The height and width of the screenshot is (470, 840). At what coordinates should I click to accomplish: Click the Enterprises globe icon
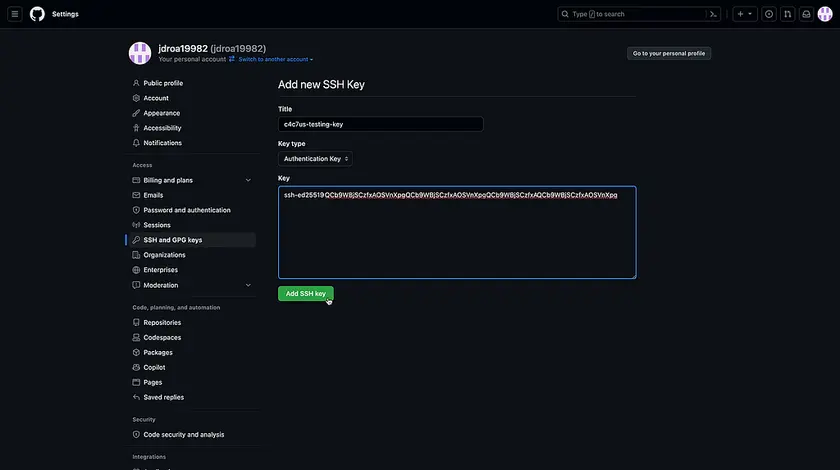click(x=136, y=270)
